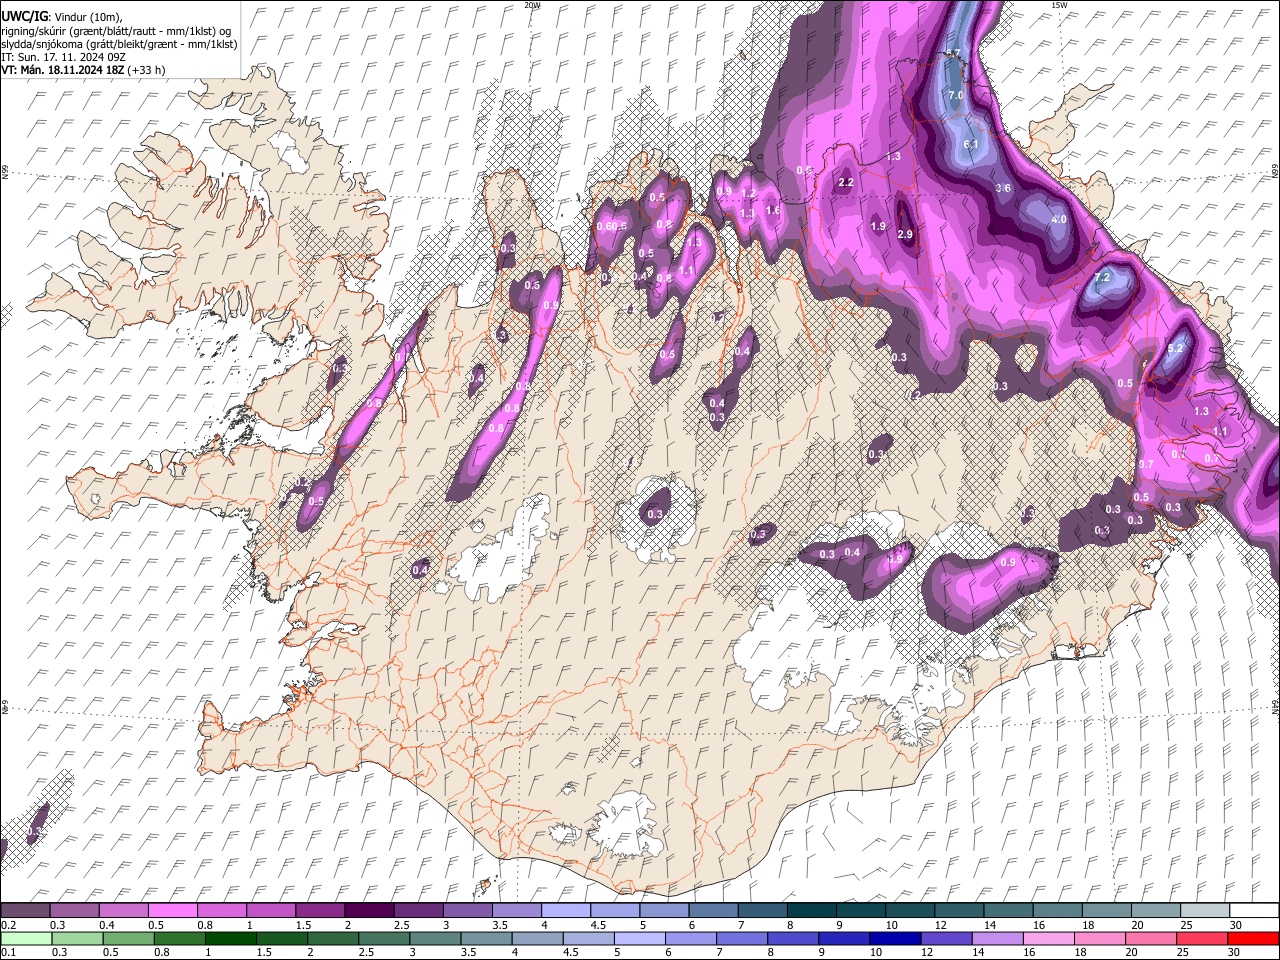Viewport: 1280px width, 960px height.
Task: Click the upper legend swatch between 0.3 and 0.4
Action: coord(74,910)
